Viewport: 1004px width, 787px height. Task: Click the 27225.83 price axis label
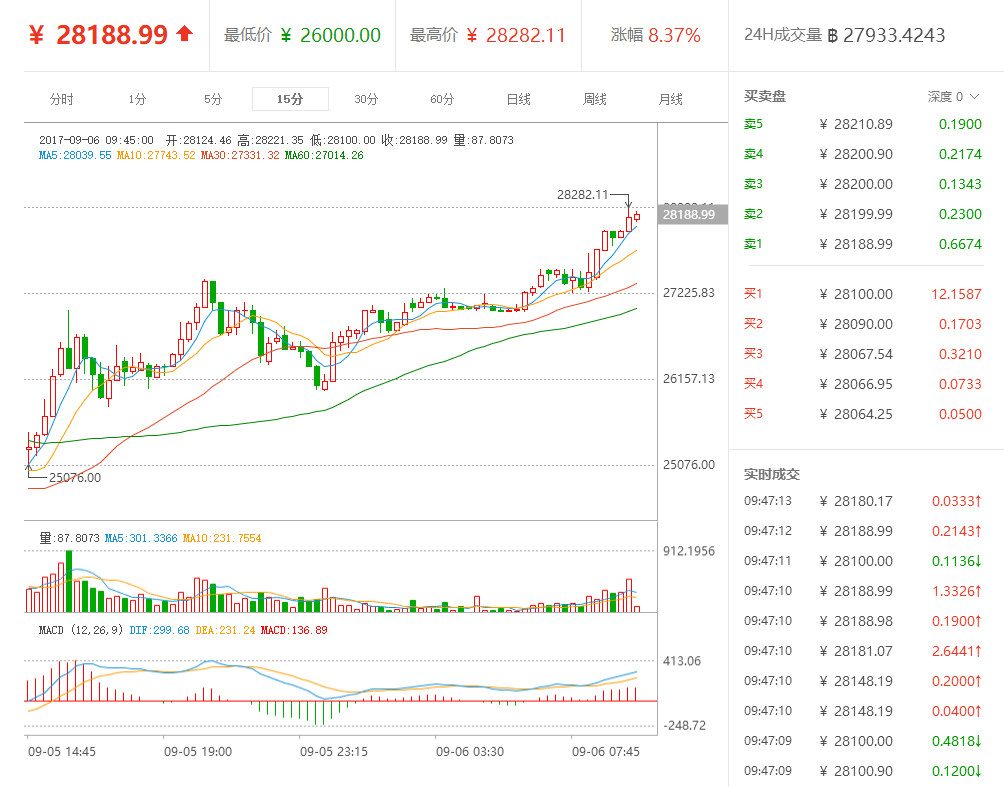[x=688, y=293]
